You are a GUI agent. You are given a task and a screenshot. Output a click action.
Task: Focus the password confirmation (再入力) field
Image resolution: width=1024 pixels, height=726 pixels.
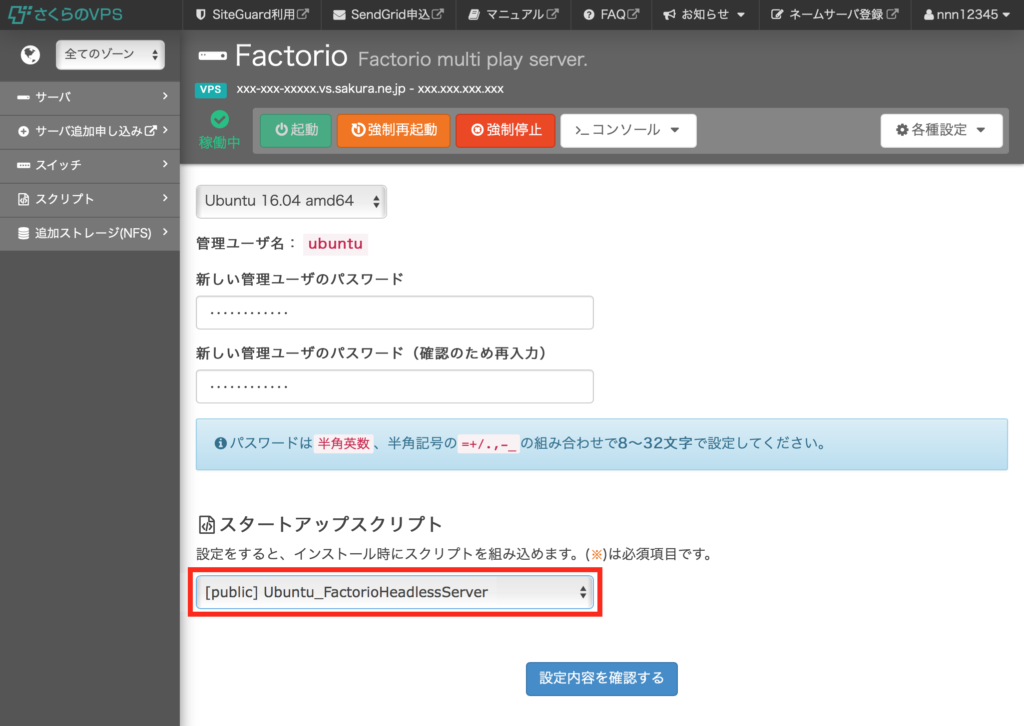[x=394, y=387]
